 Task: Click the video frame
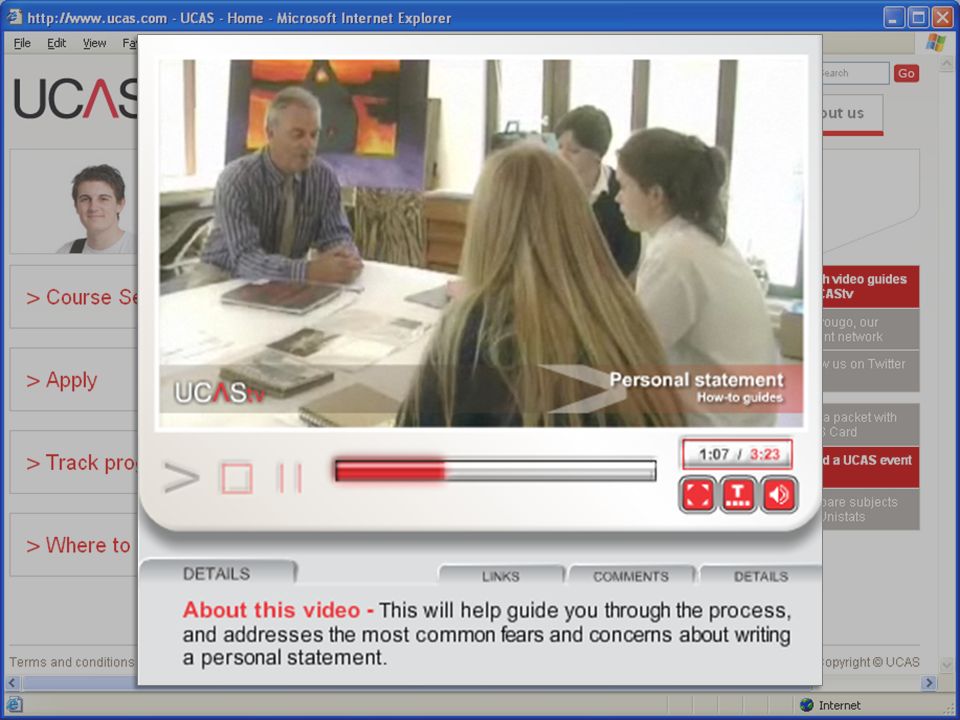pyautogui.click(x=481, y=243)
